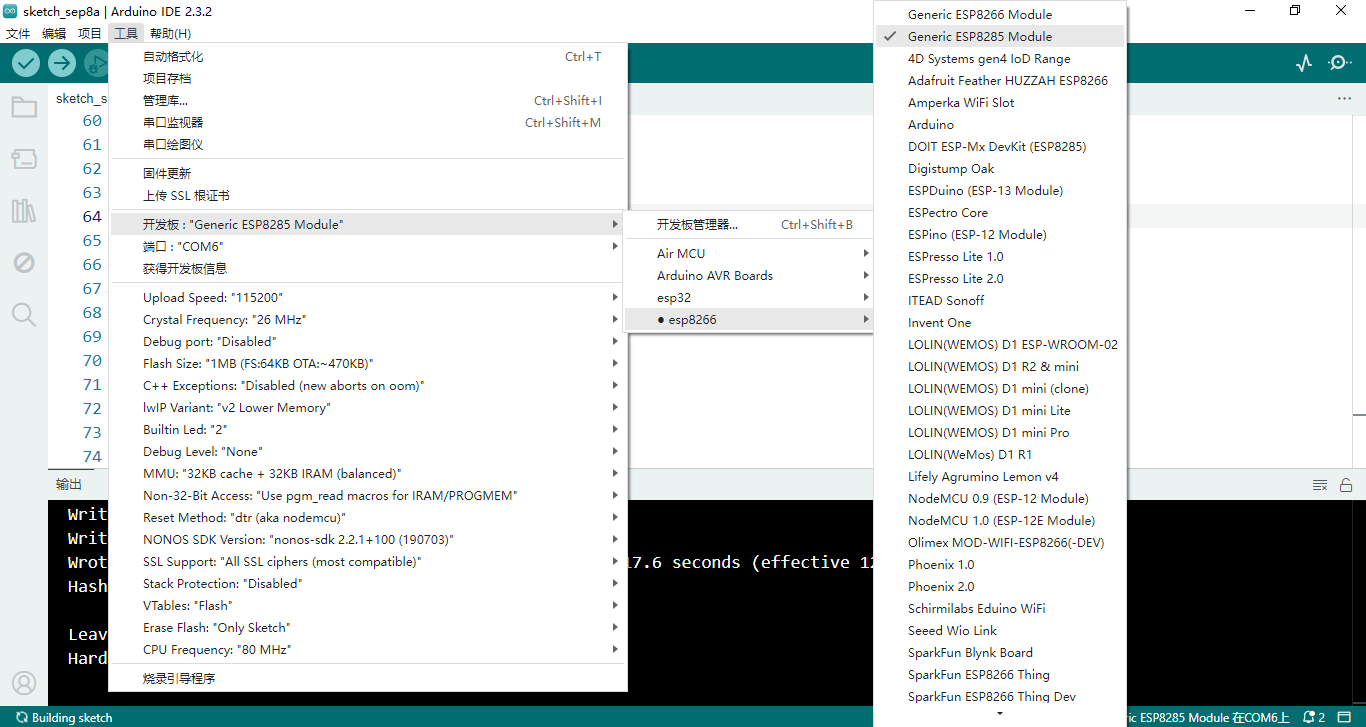Image resolution: width=1366 pixels, height=727 pixels.
Task: Click the notifications bell in status bar
Action: 1311,718
